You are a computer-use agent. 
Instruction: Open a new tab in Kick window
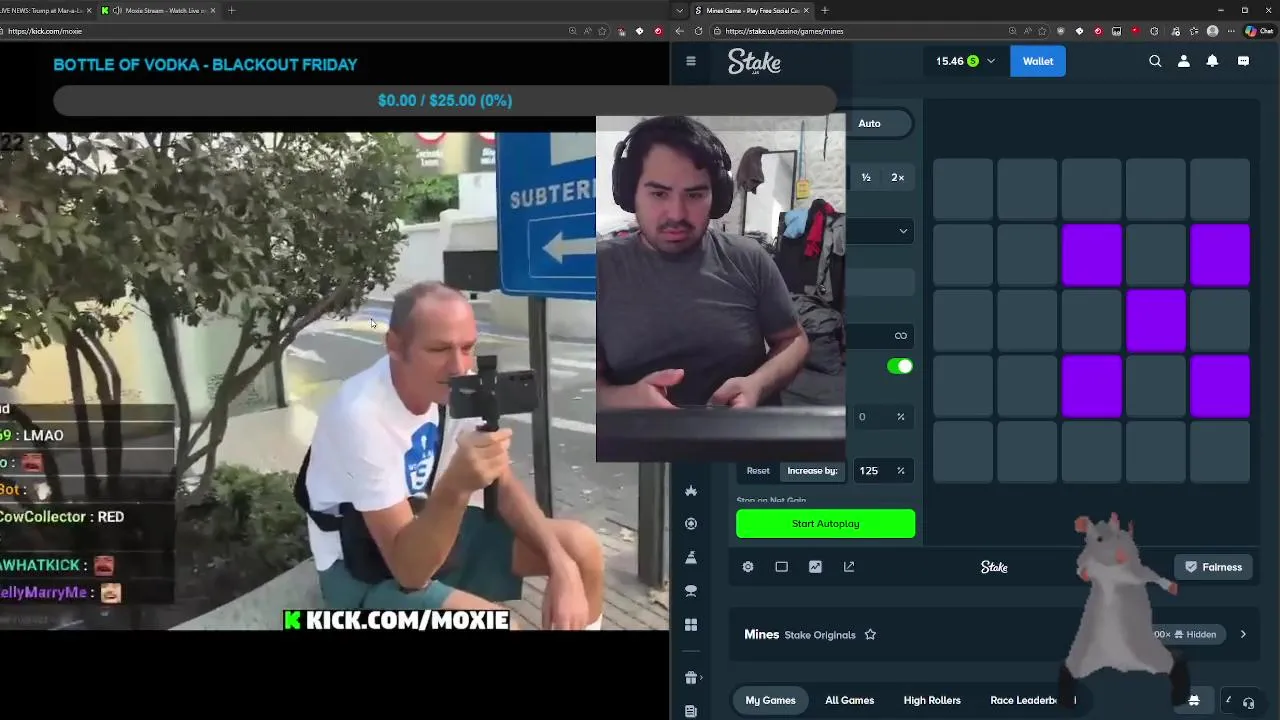point(231,10)
